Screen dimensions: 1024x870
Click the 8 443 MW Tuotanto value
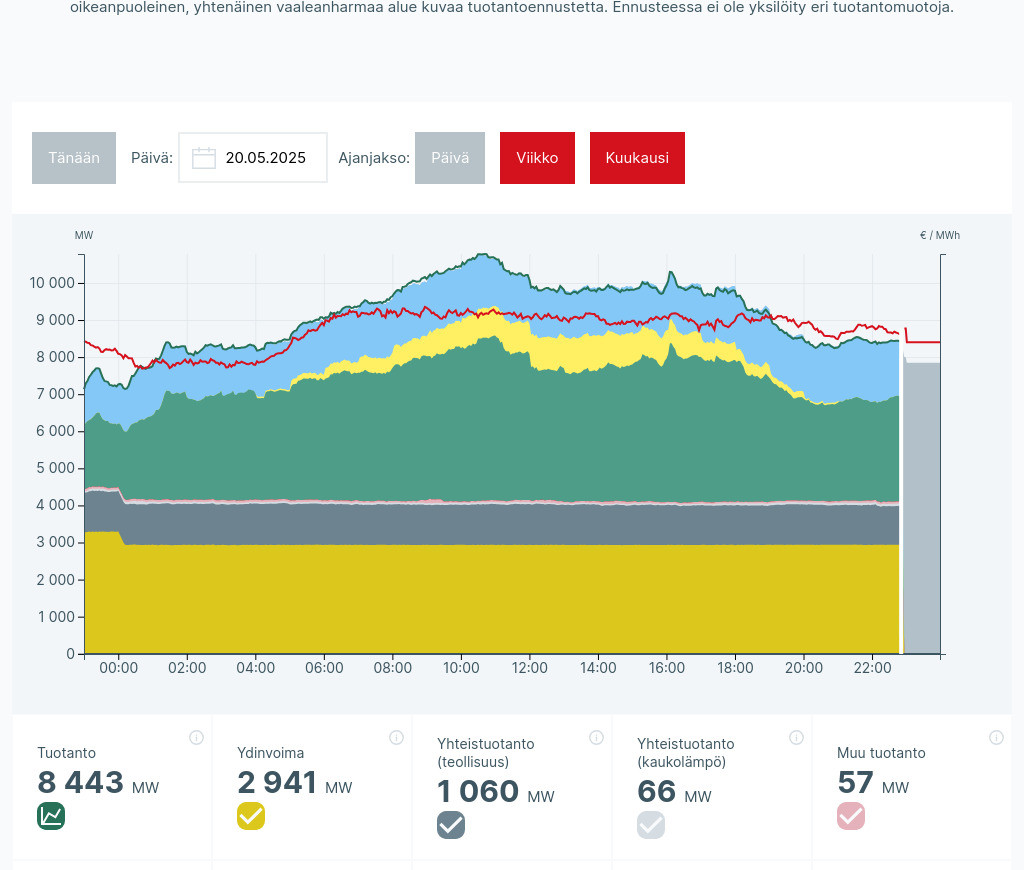(81, 783)
